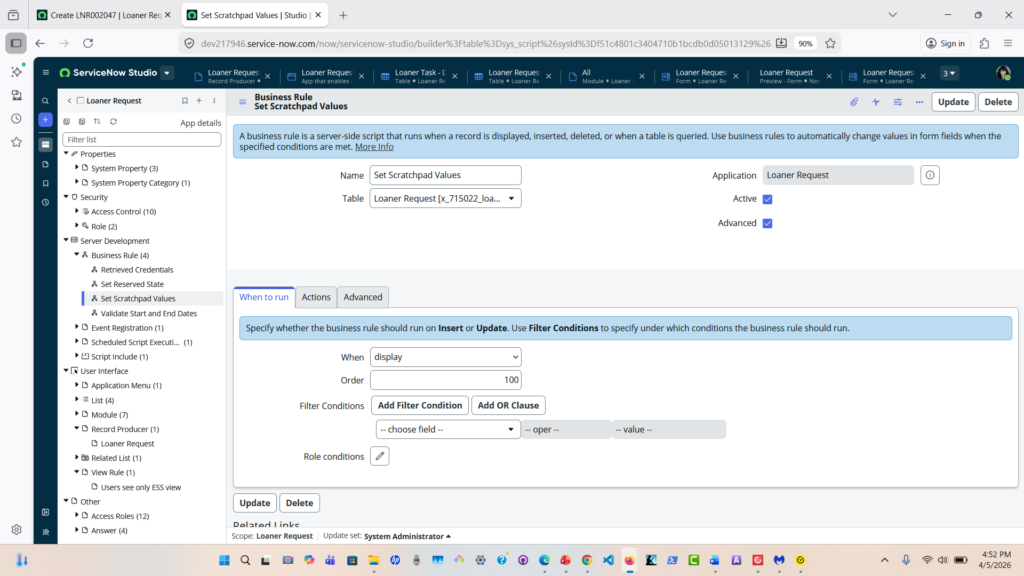Switch to the Advanced tab
This screenshot has width=1024, height=576.
click(x=363, y=297)
